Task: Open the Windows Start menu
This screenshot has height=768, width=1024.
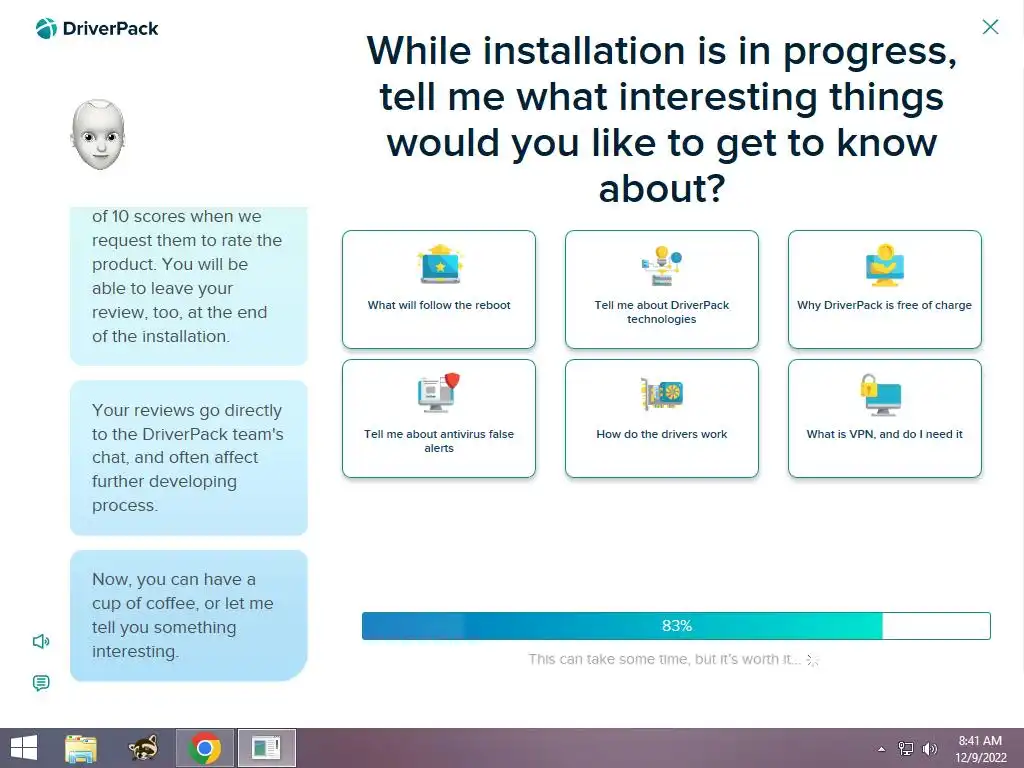Action: tap(24, 748)
